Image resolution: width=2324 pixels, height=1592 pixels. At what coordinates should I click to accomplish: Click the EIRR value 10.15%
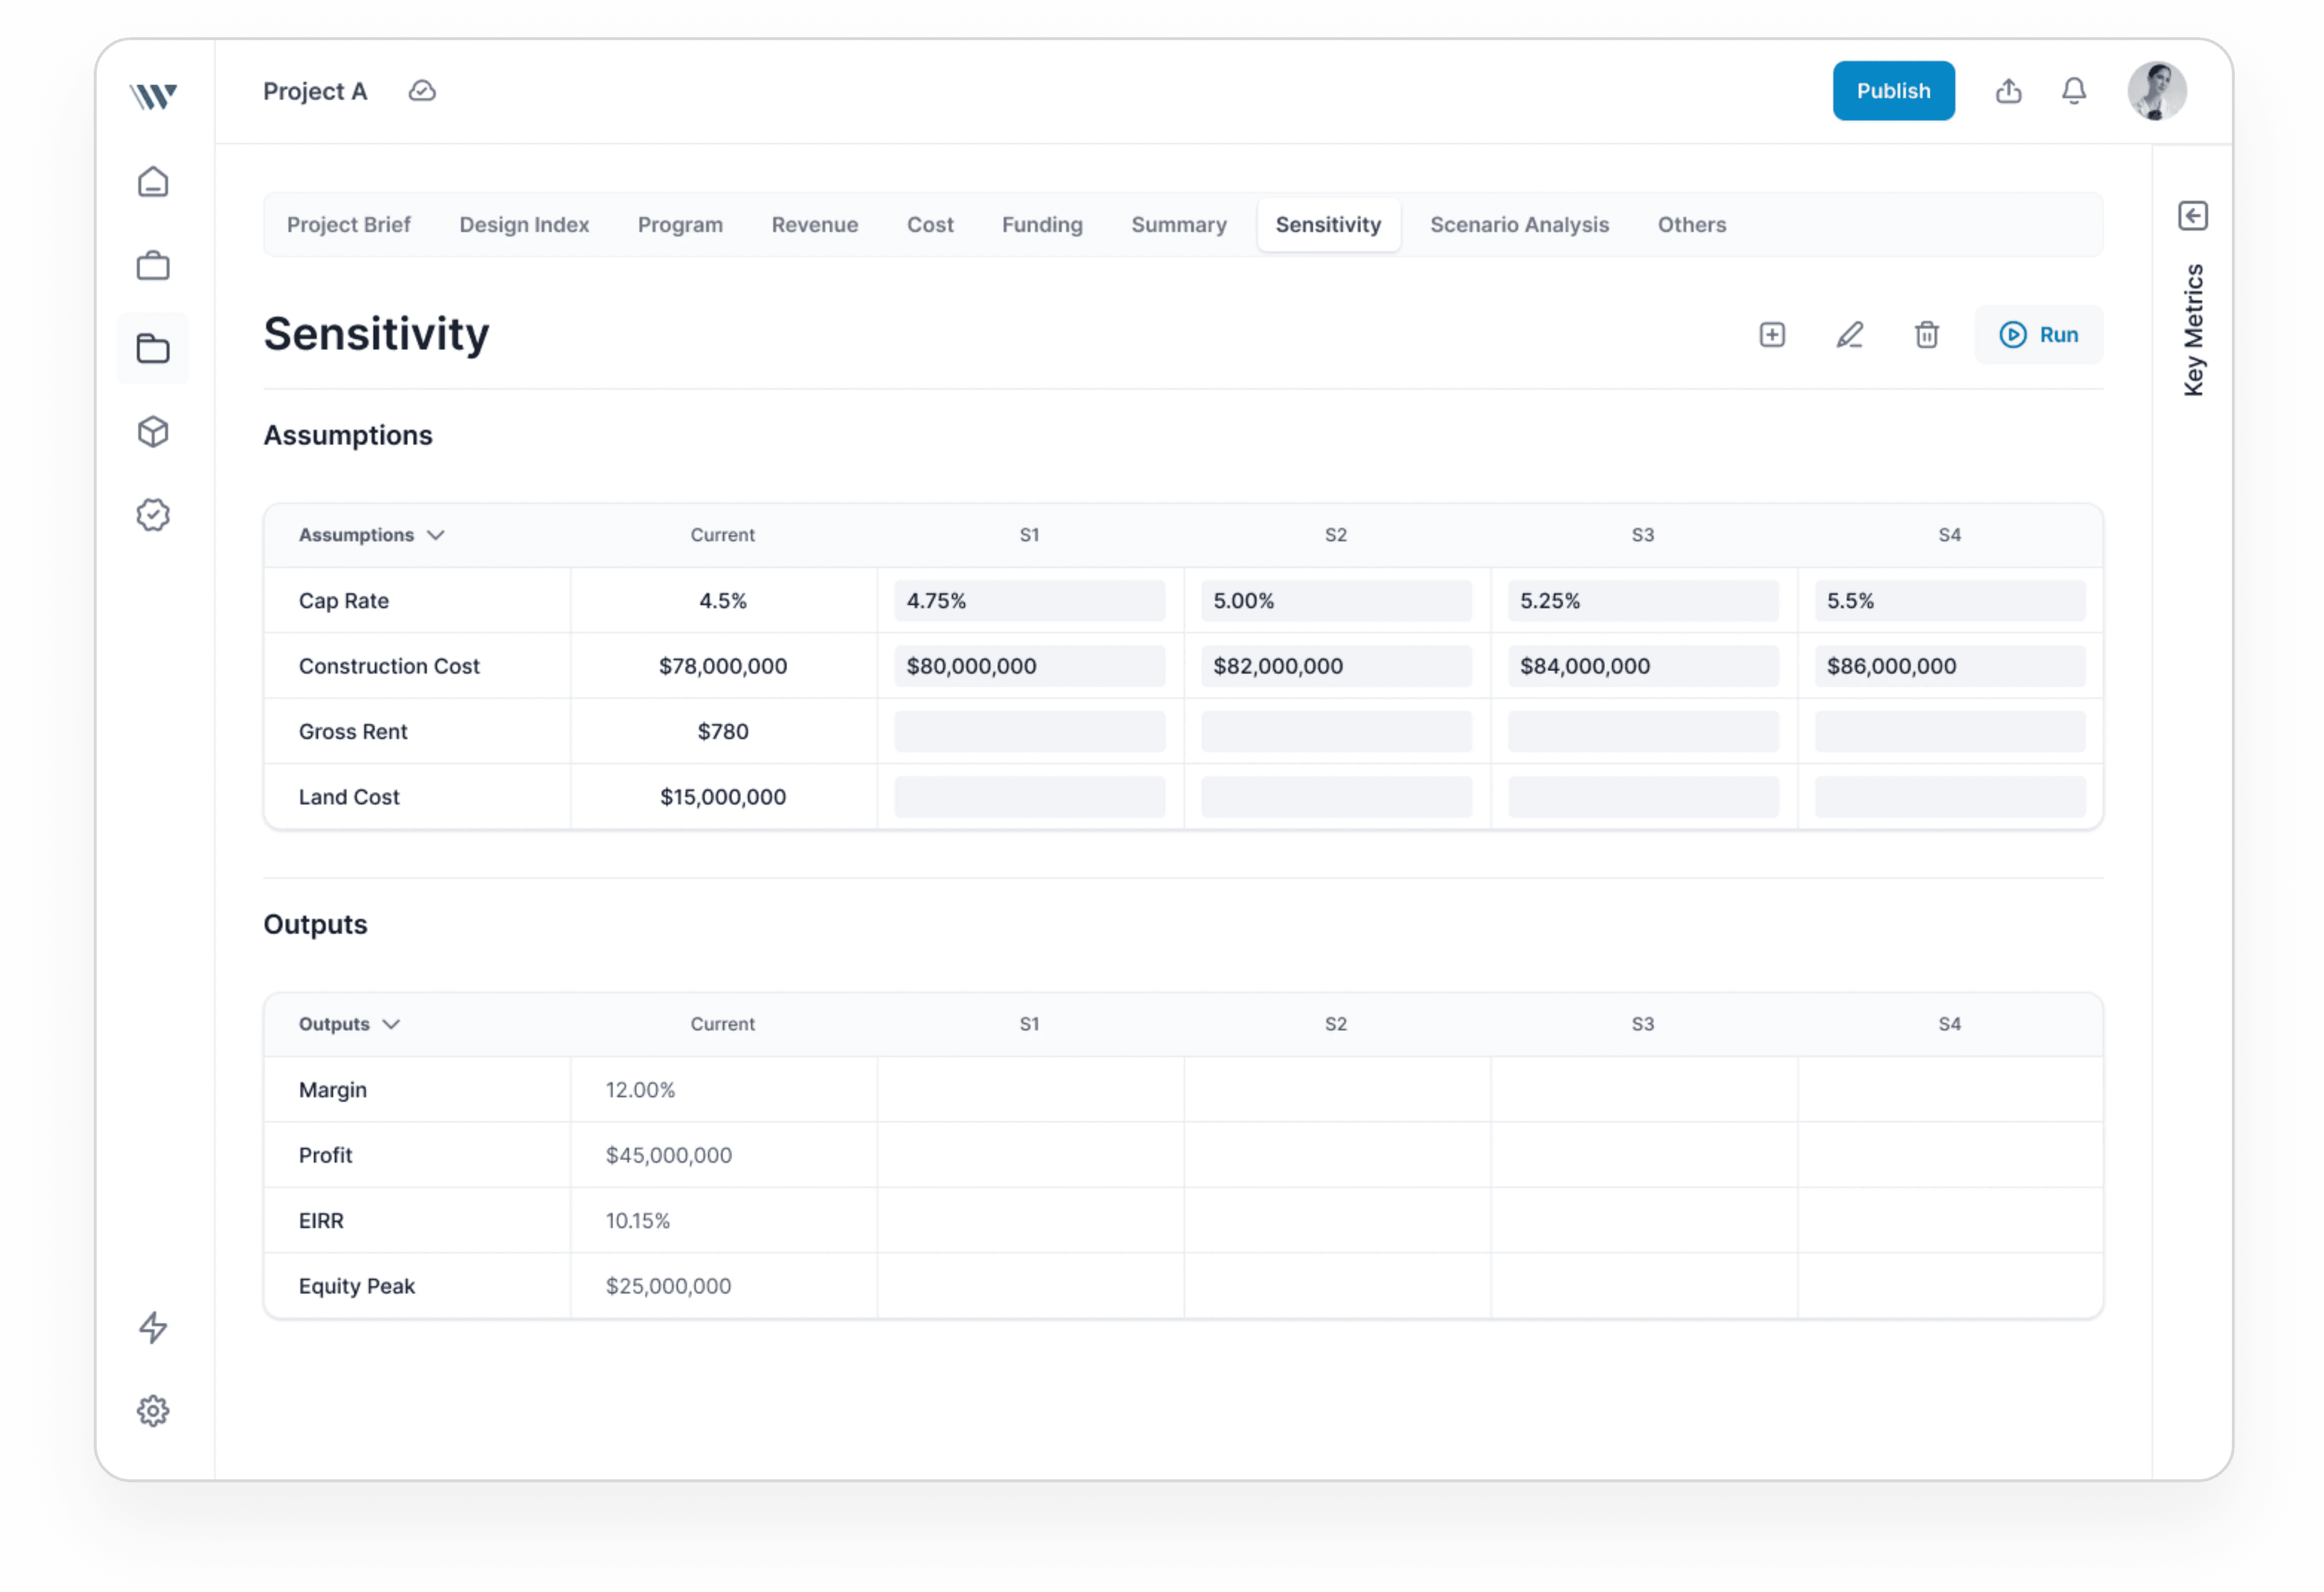[x=638, y=1221]
